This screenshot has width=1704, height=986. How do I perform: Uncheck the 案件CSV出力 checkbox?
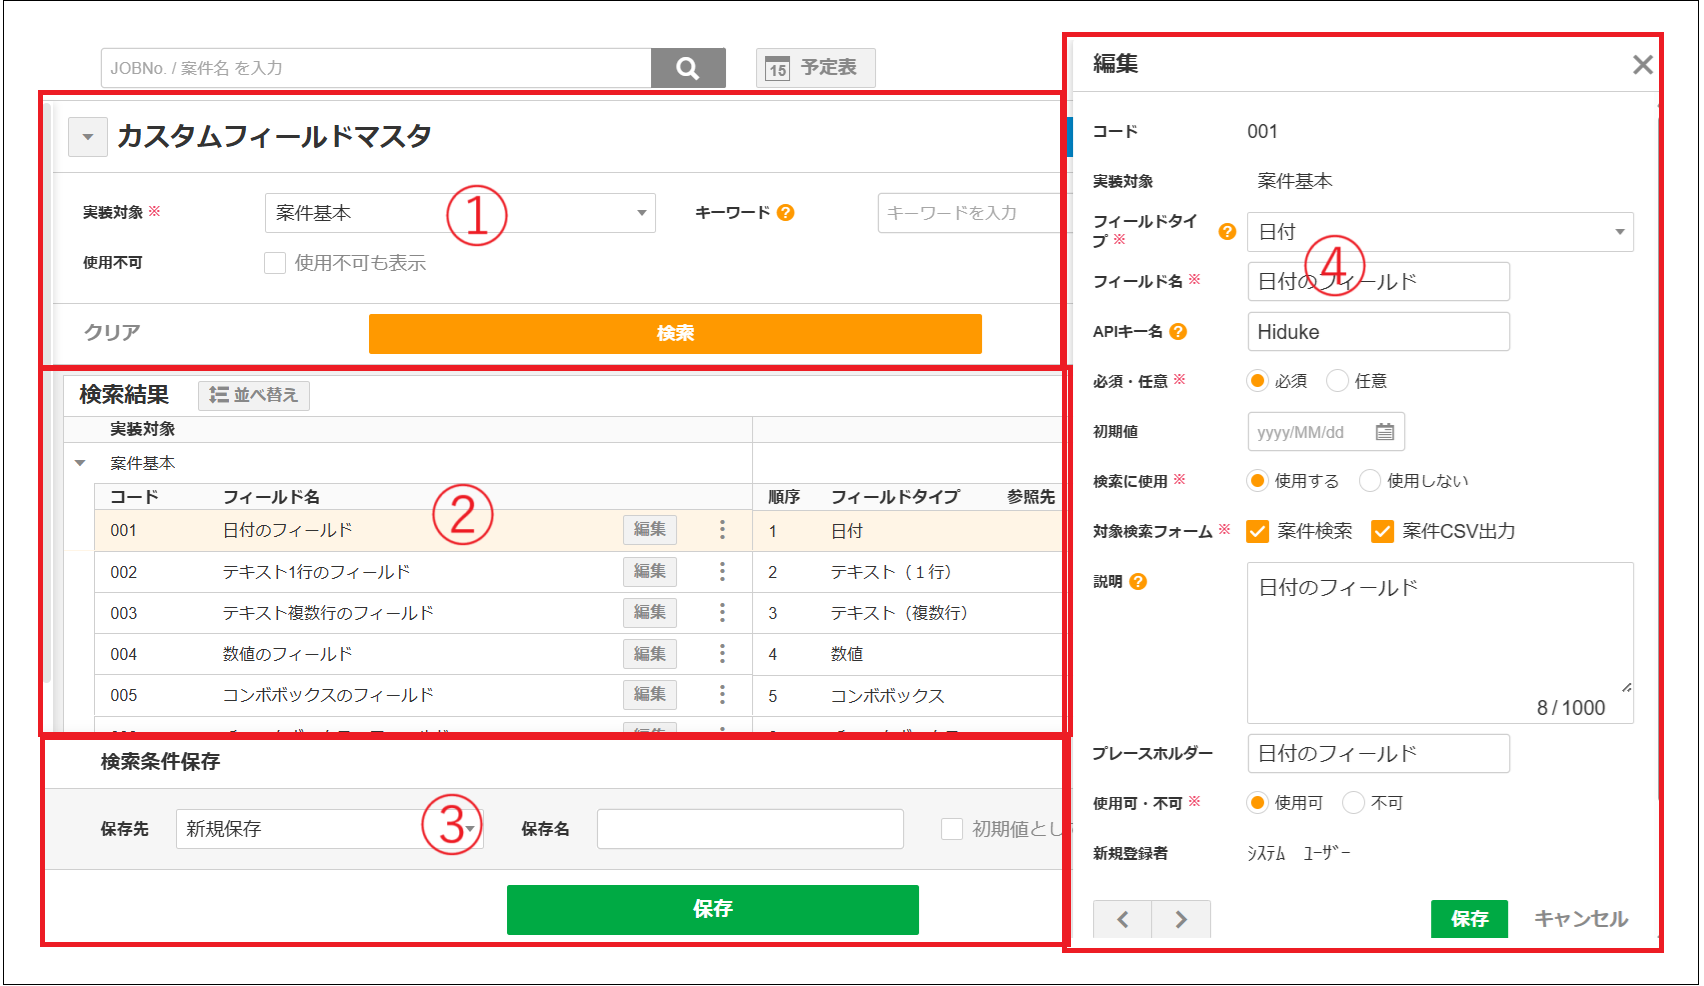(1382, 532)
